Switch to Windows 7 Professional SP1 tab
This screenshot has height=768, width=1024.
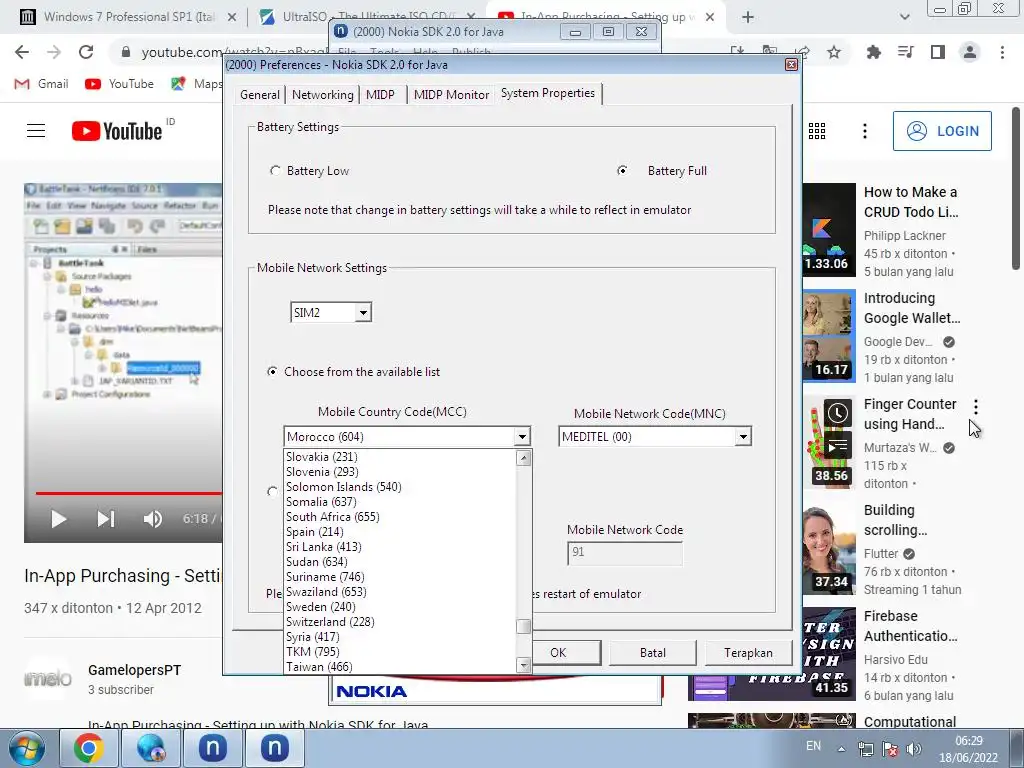(127, 17)
